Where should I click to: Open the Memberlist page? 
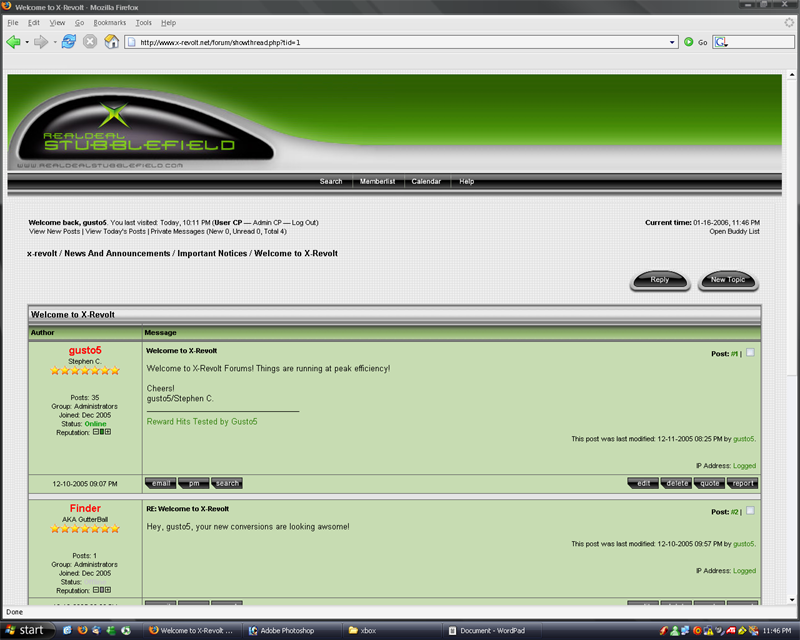[378, 181]
